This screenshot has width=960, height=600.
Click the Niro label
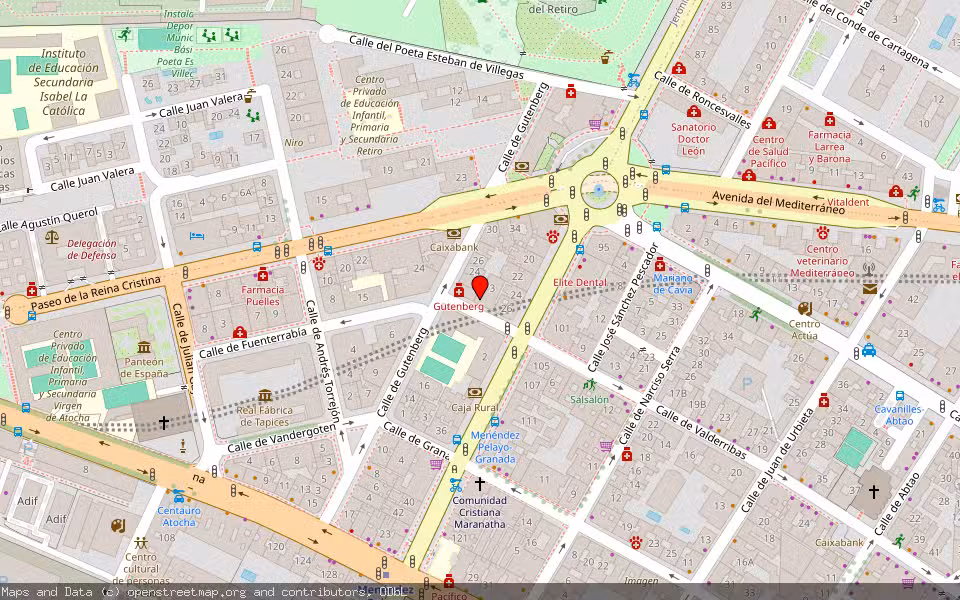click(294, 143)
